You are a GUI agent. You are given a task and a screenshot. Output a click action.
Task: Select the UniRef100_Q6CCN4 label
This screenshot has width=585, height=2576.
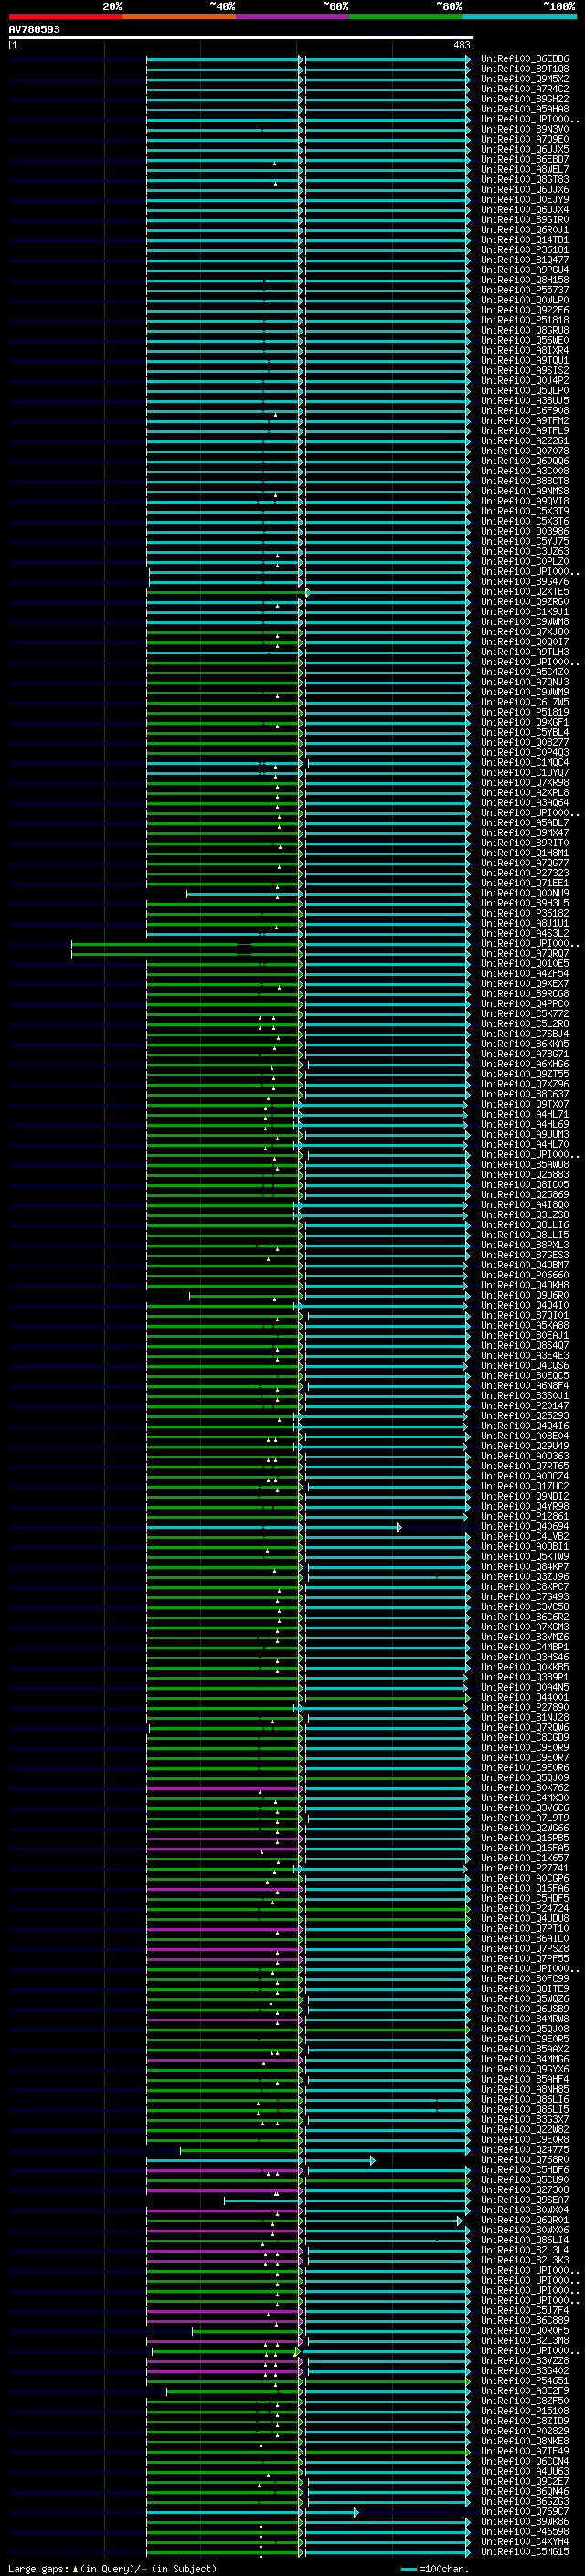pos(524,2460)
